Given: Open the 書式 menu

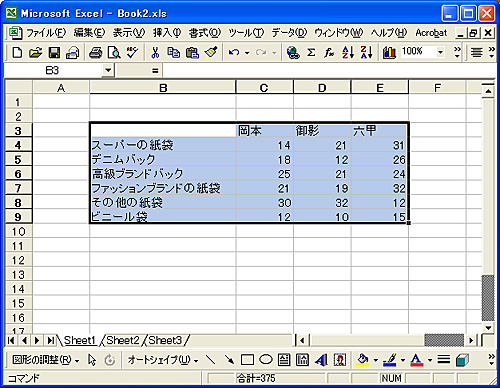Looking at the screenshot, I should pos(205,33).
